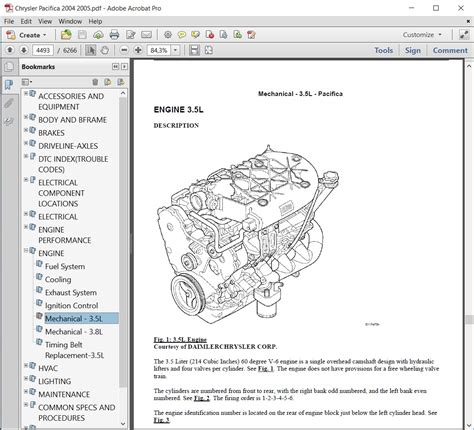Expand the BRAKES bookmark
The width and height of the screenshot is (474, 430).
(x=26, y=130)
